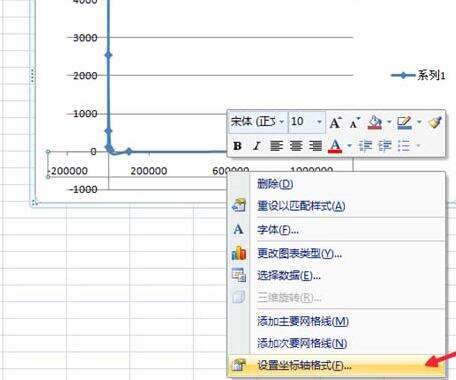Open 字体(F)... from the context menu
Viewport: 456px width, 380px height.
336,229
